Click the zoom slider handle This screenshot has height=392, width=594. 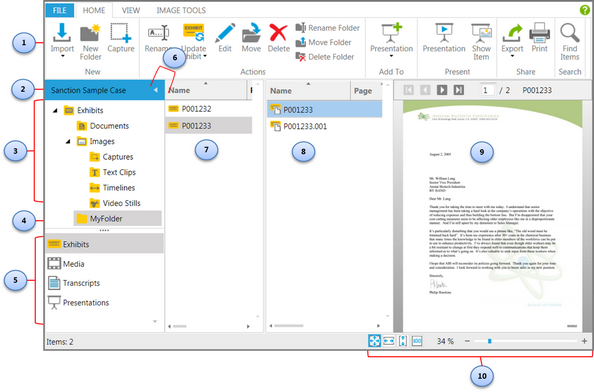489,341
